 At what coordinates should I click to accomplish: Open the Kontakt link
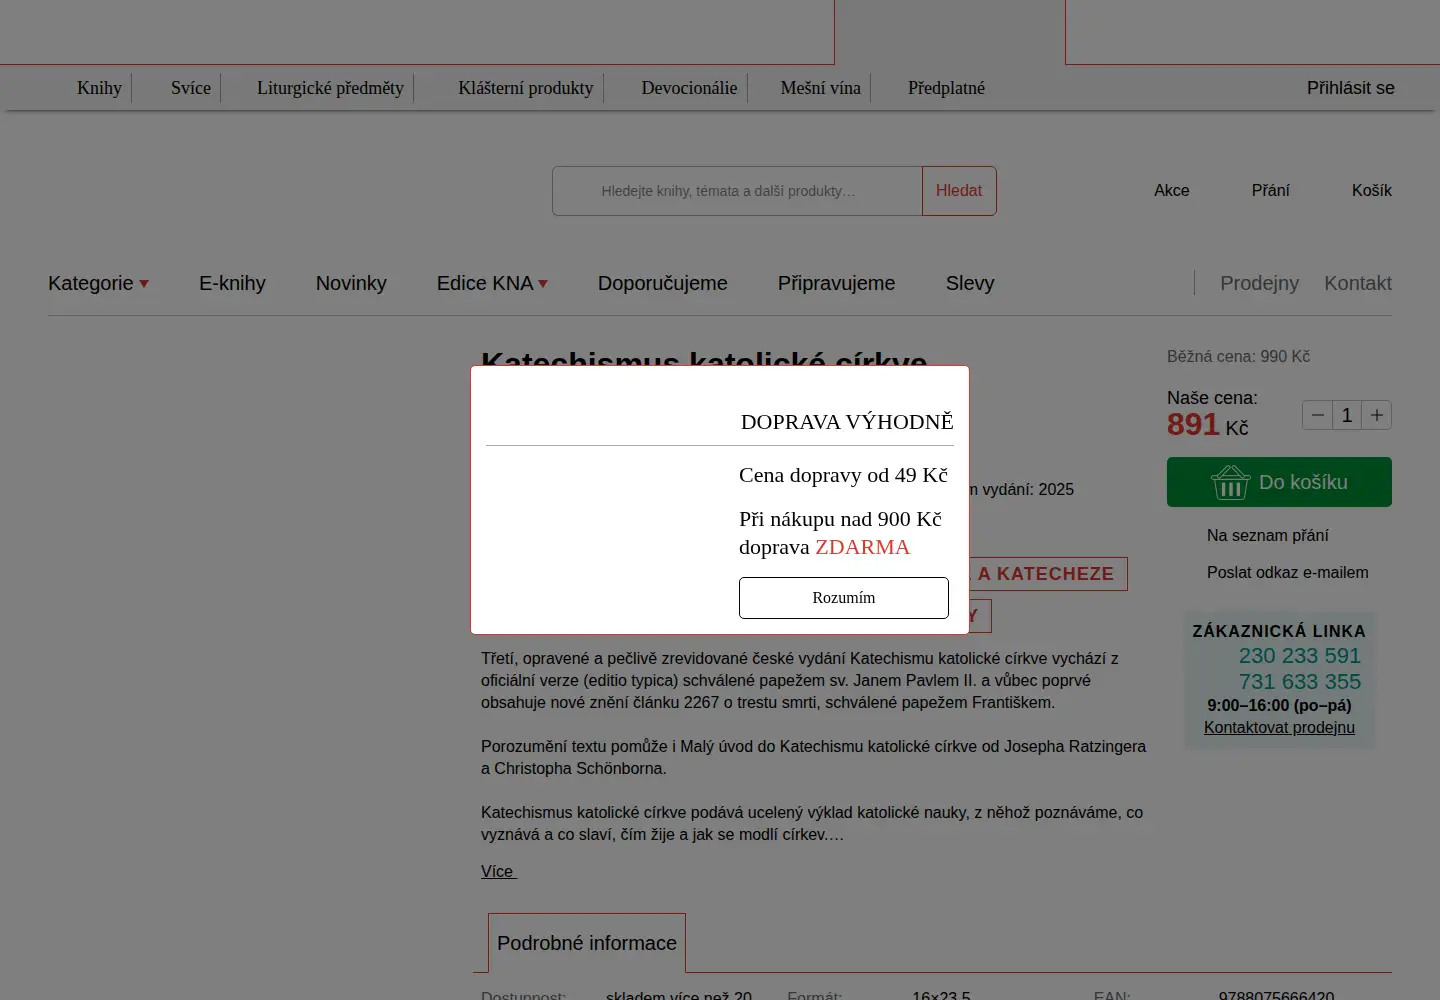[x=1358, y=283]
